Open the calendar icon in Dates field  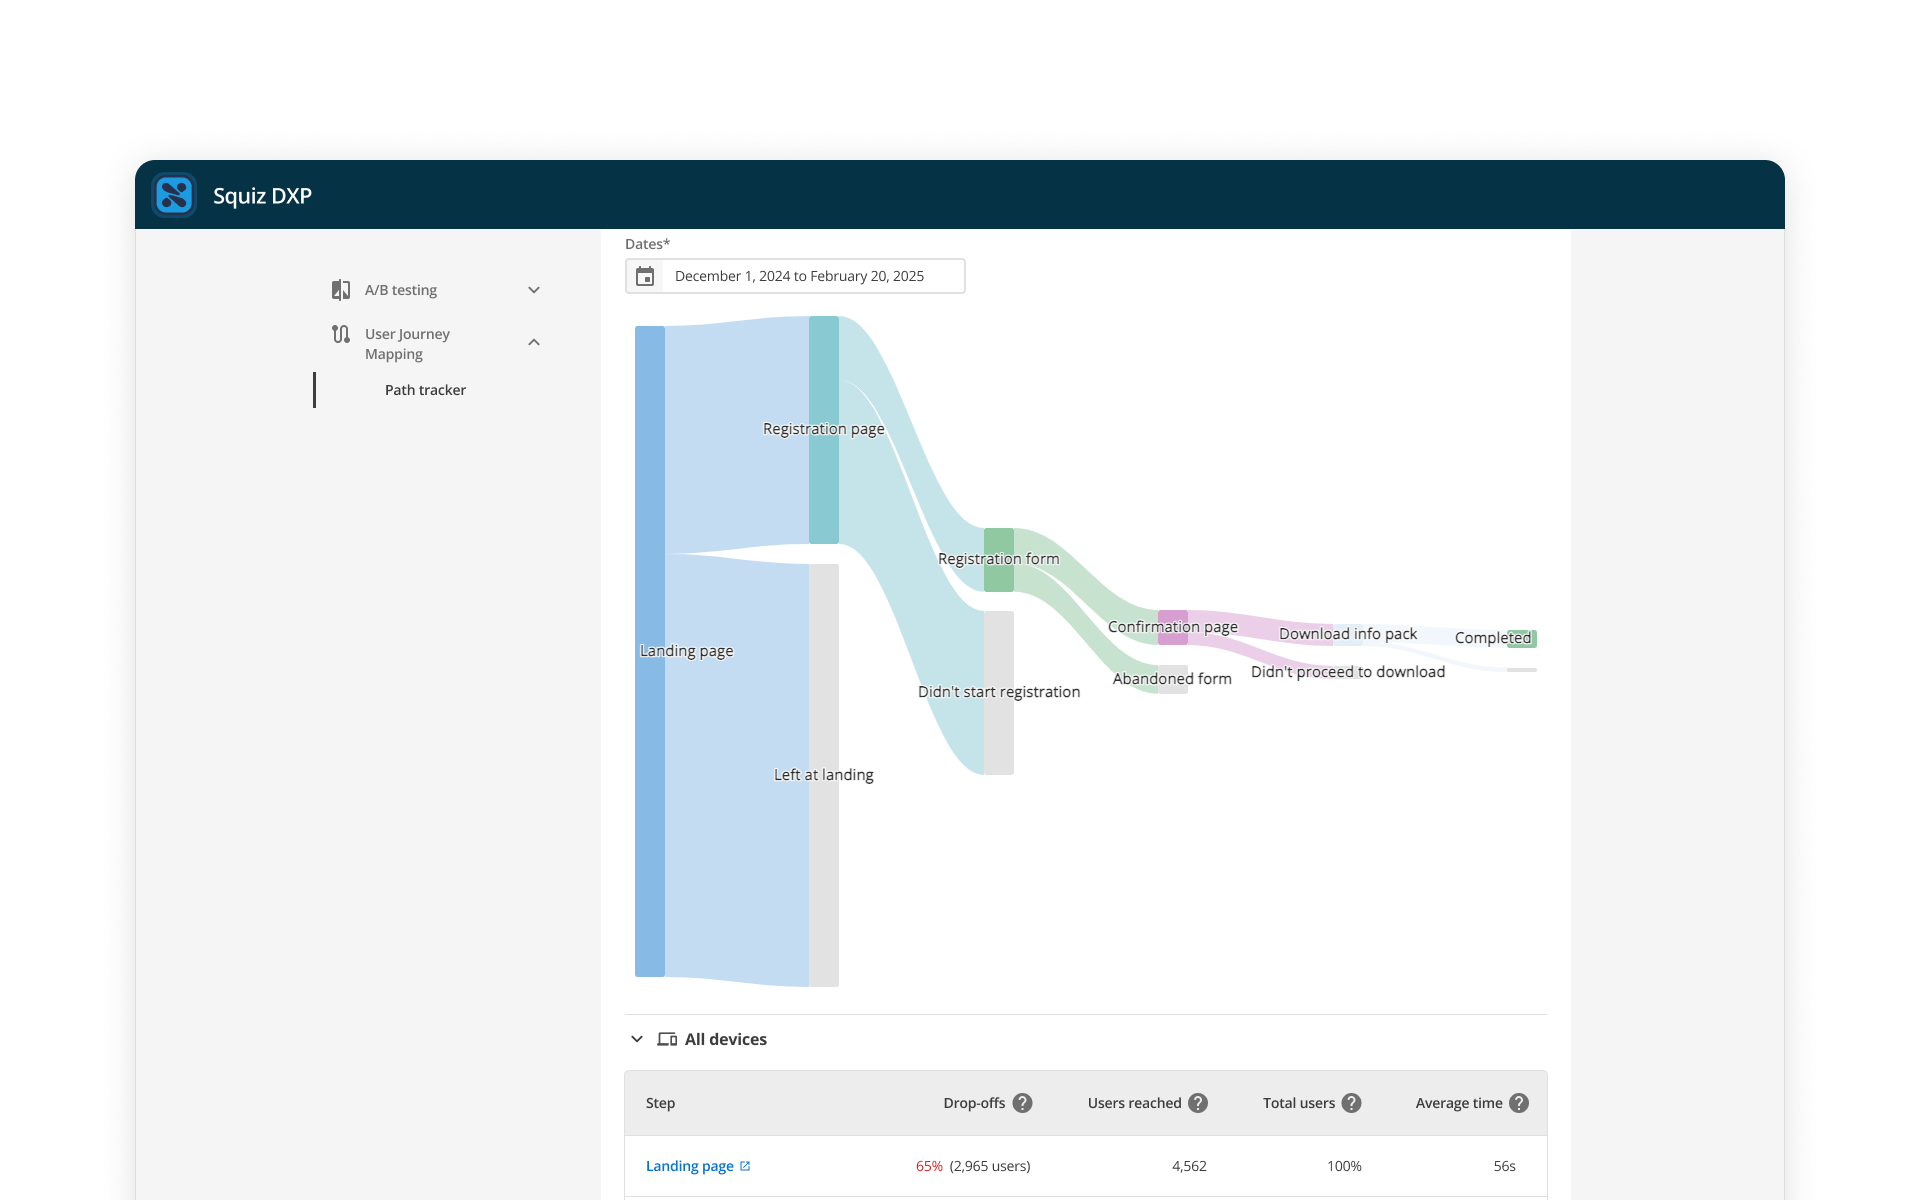(x=645, y=276)
